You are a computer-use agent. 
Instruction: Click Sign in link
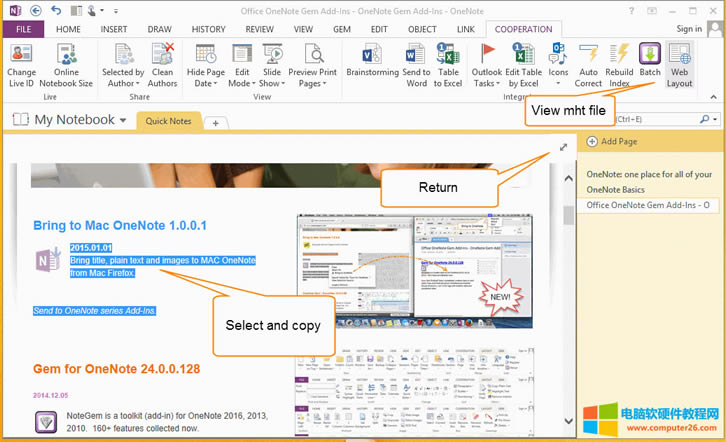688,29
